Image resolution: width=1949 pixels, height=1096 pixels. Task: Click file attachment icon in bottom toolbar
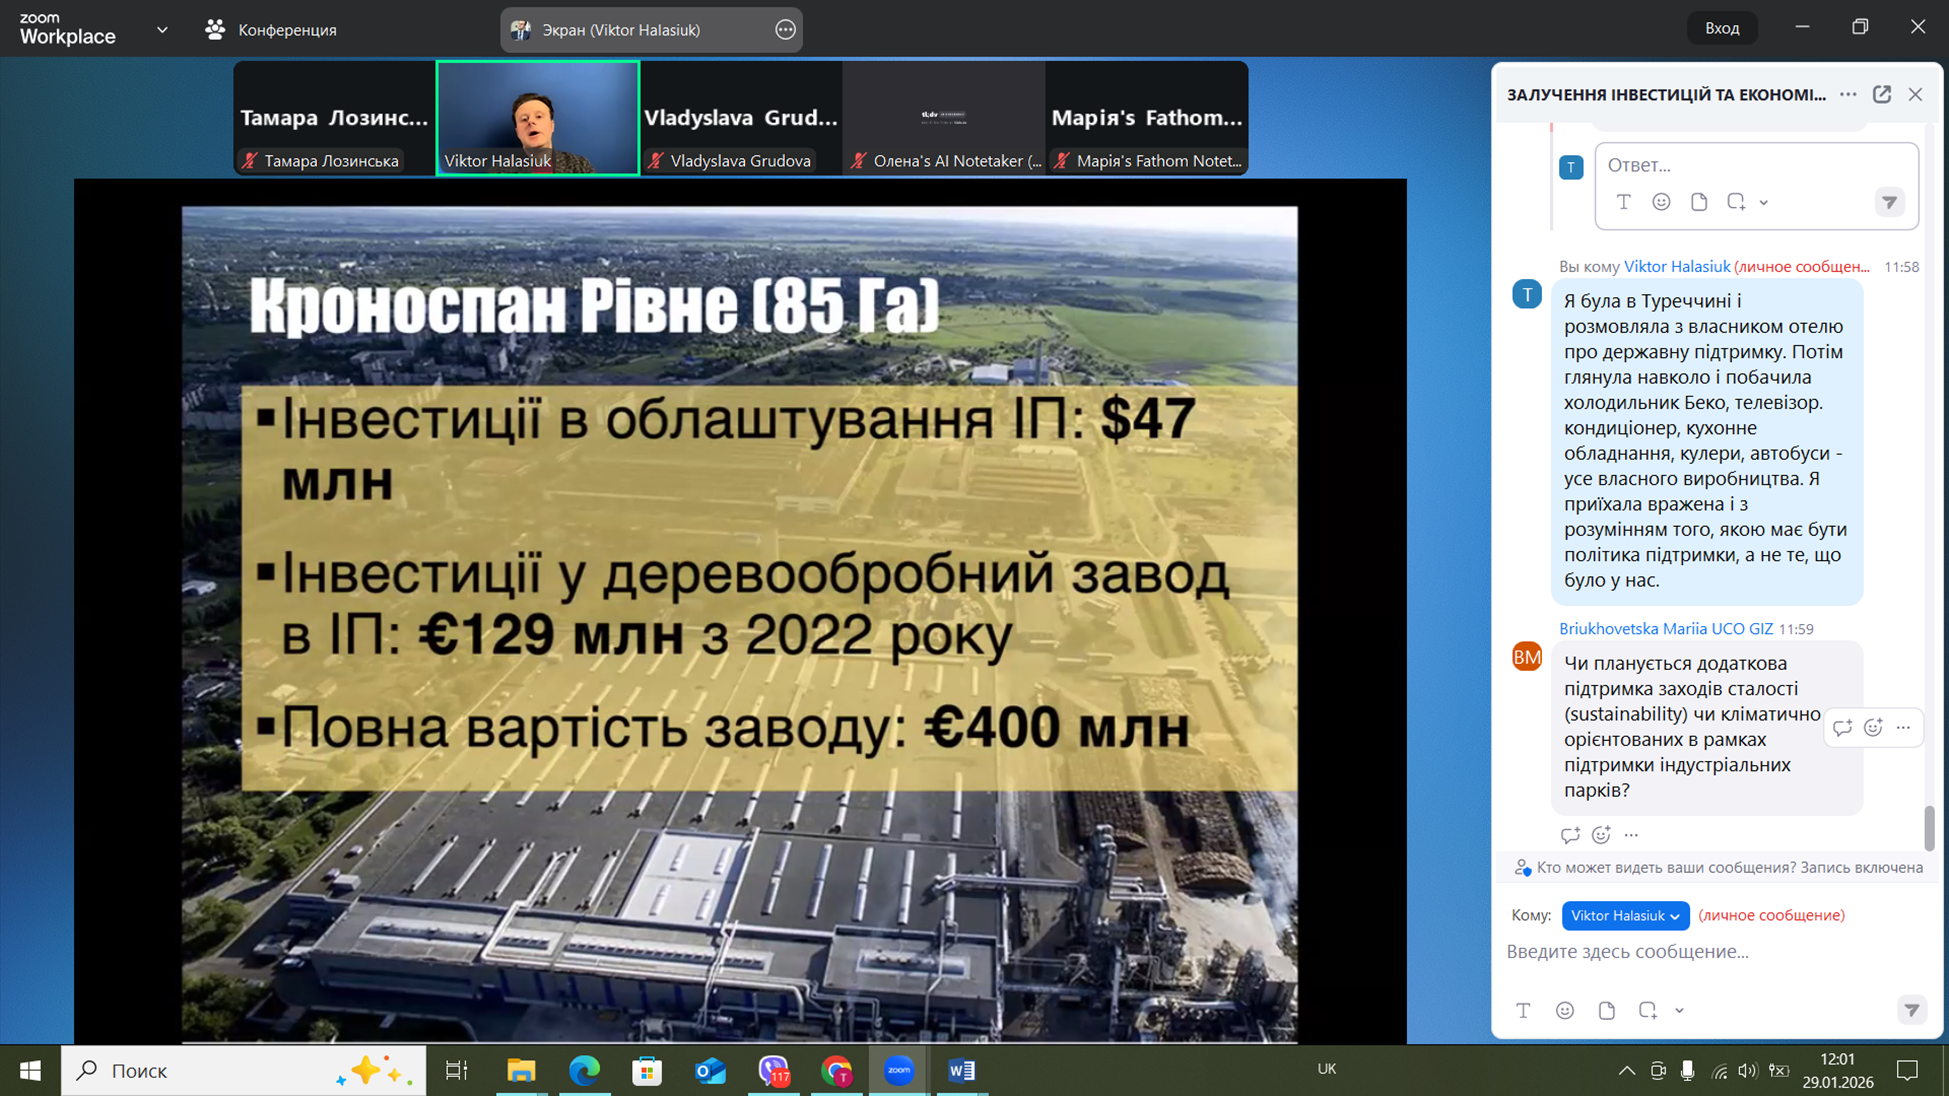(x=1606, y=1010)
